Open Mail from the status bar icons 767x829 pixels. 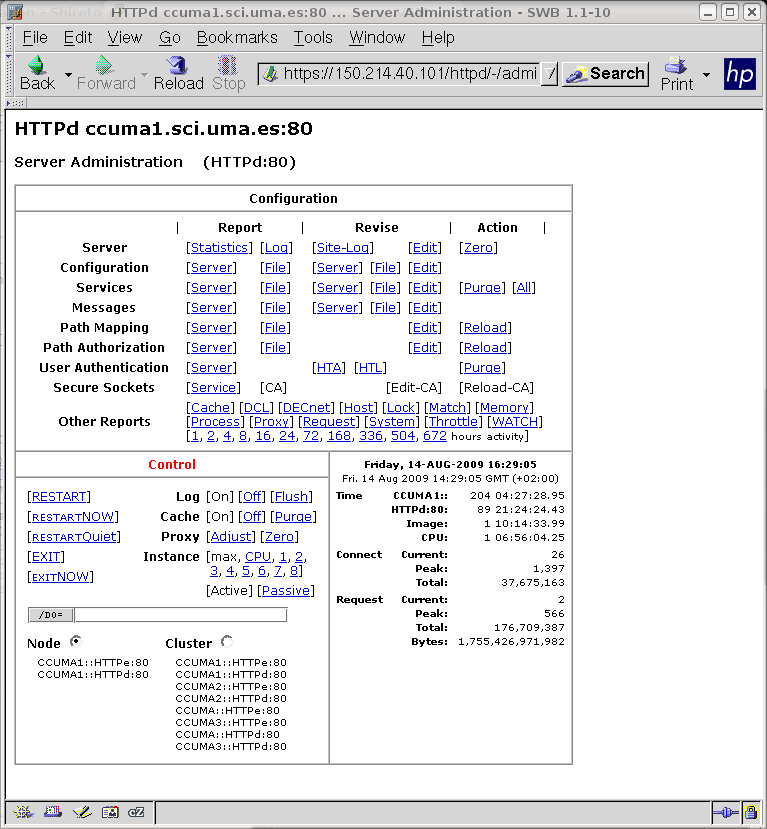51,812
